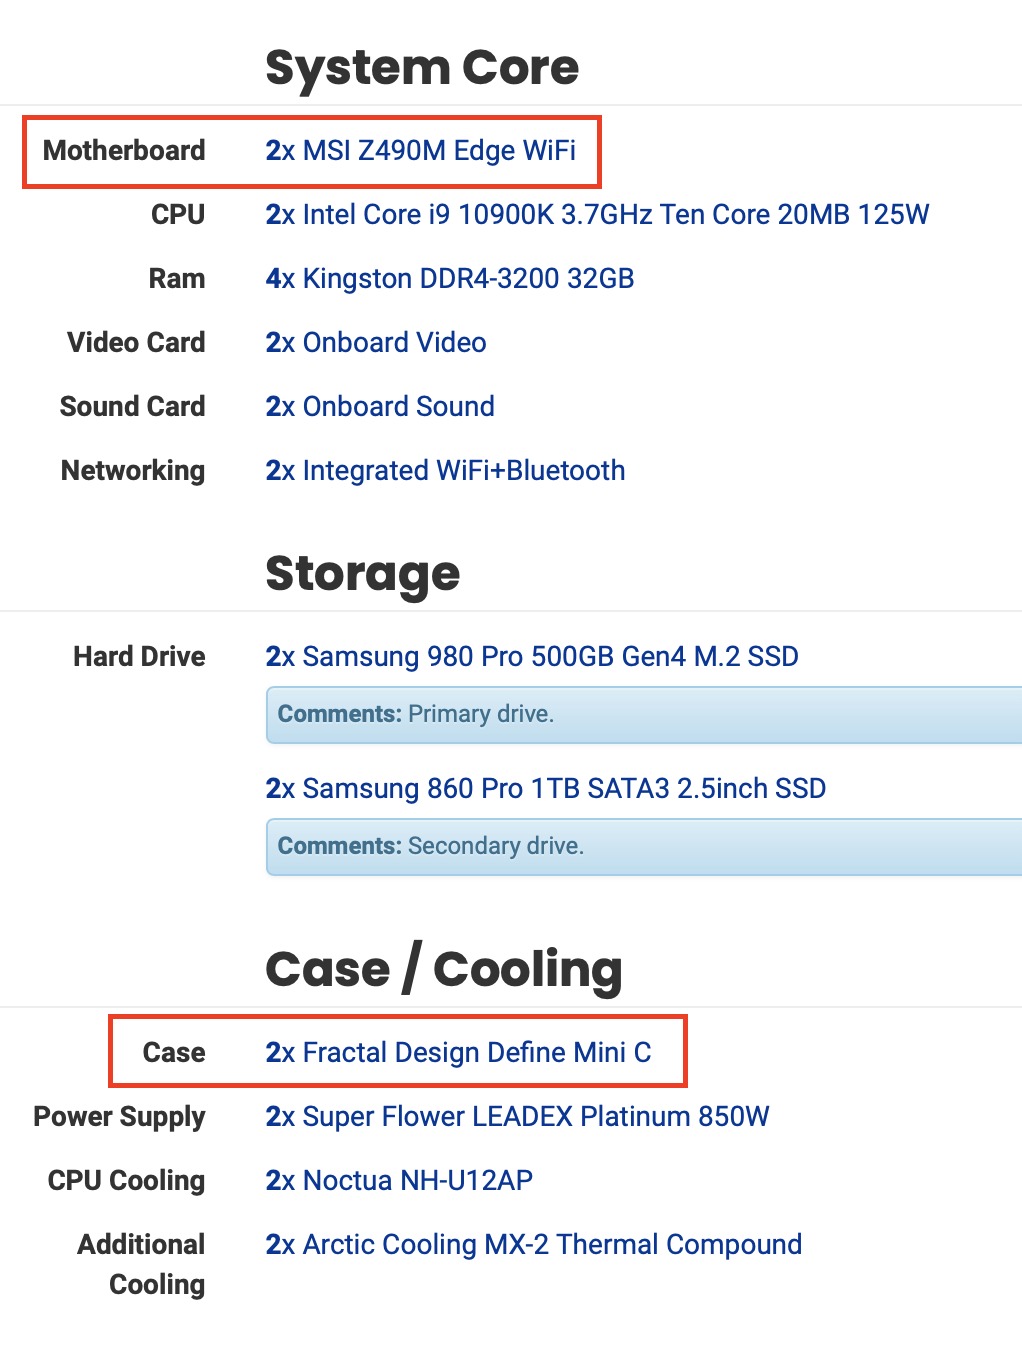Click the Intel Core i9 10900K link
Screen dimensions: 1022x1358
click(597, 215)
